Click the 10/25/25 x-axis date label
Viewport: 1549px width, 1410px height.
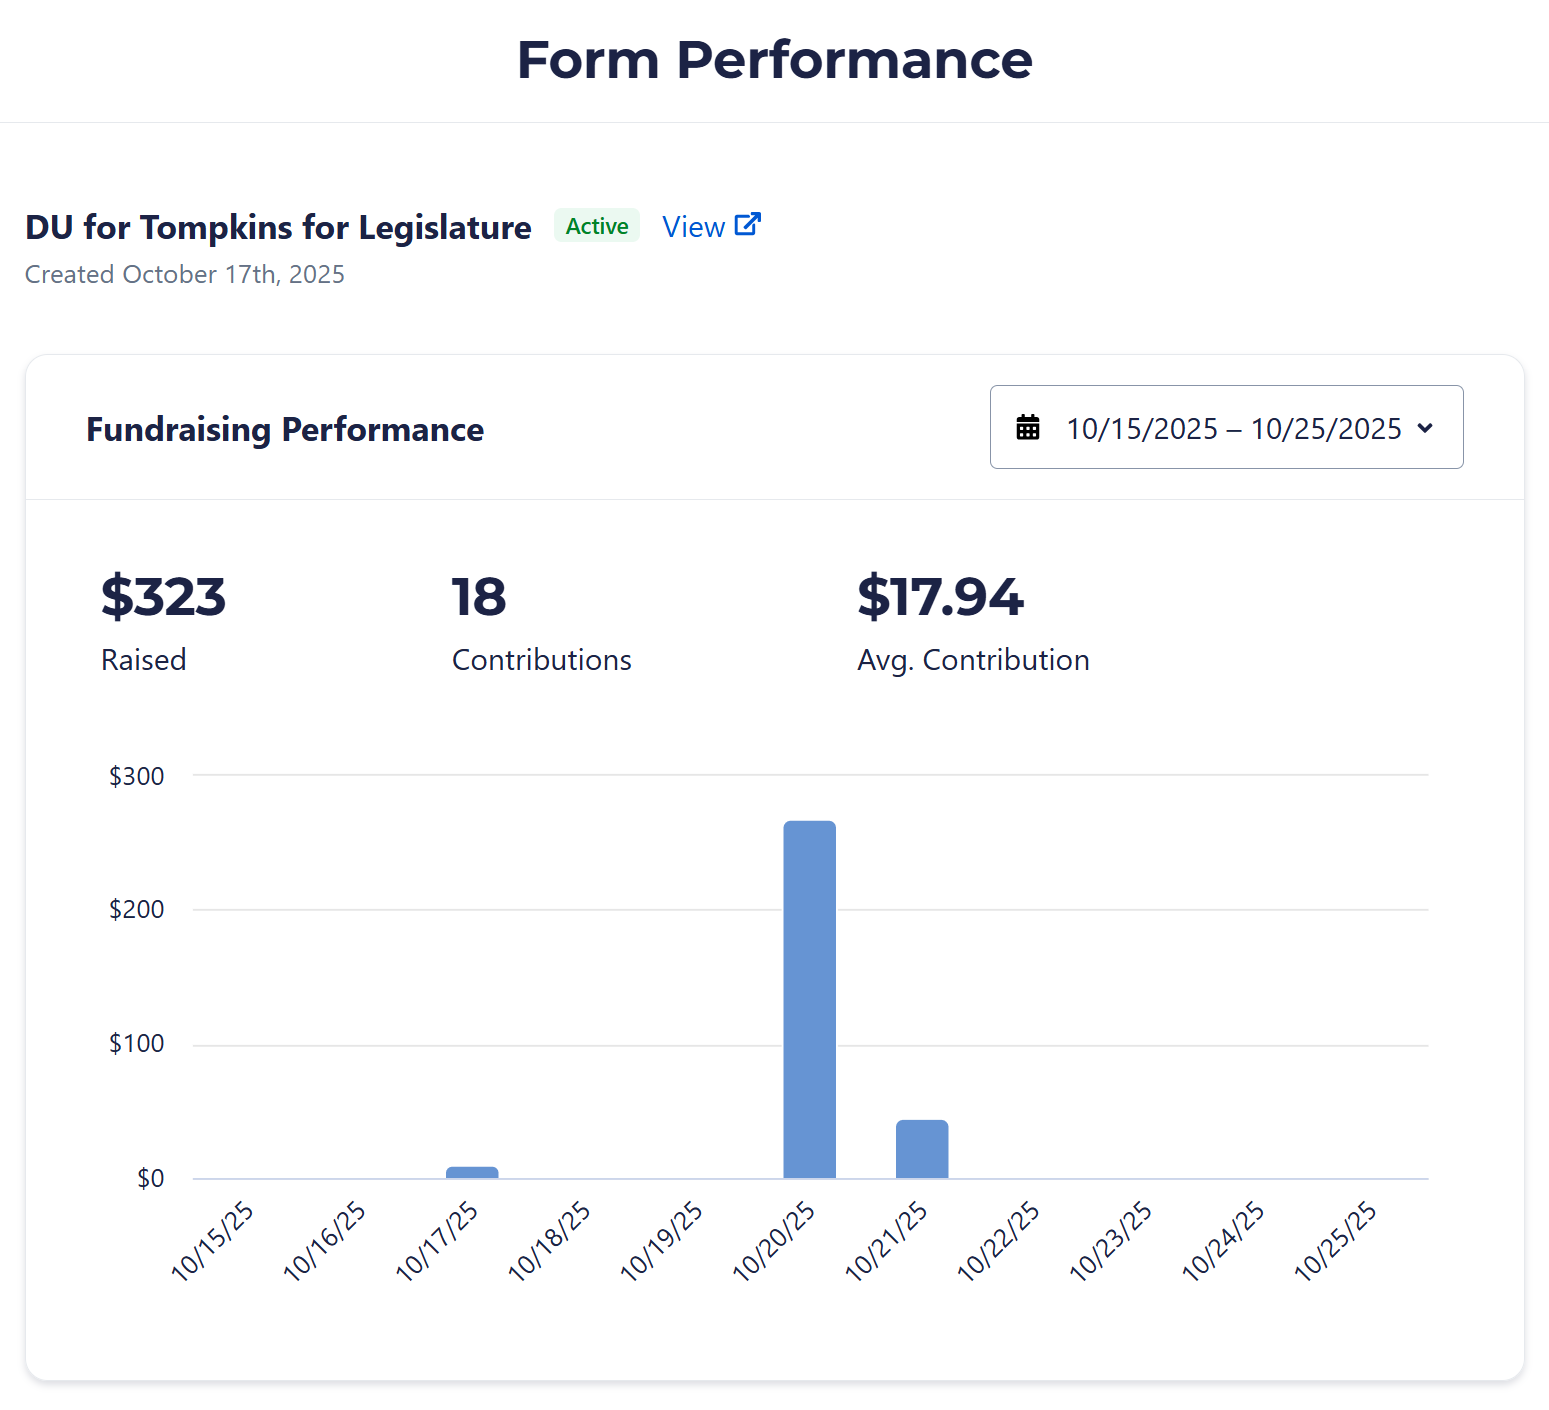(1336, 1241)
